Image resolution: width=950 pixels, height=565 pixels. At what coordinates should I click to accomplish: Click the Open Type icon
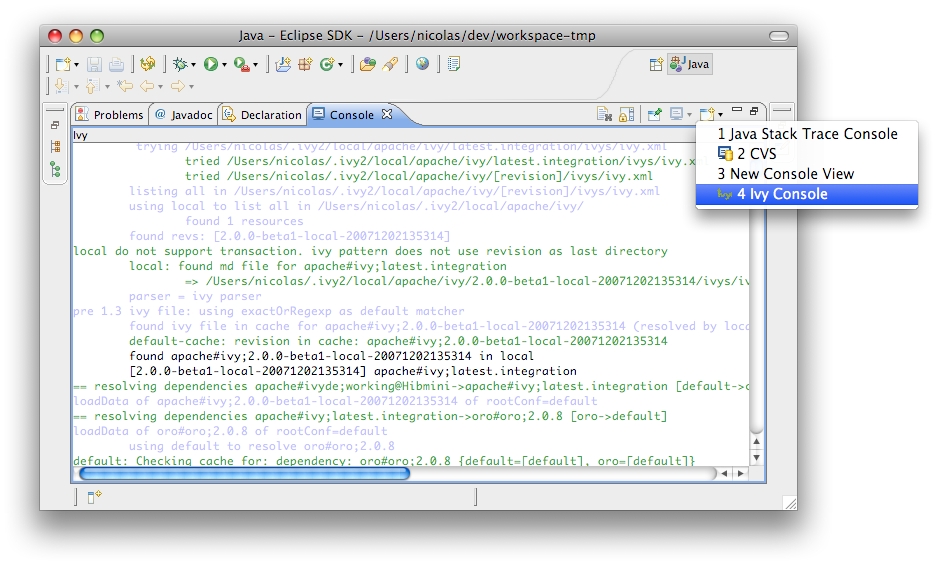(367, 64)
